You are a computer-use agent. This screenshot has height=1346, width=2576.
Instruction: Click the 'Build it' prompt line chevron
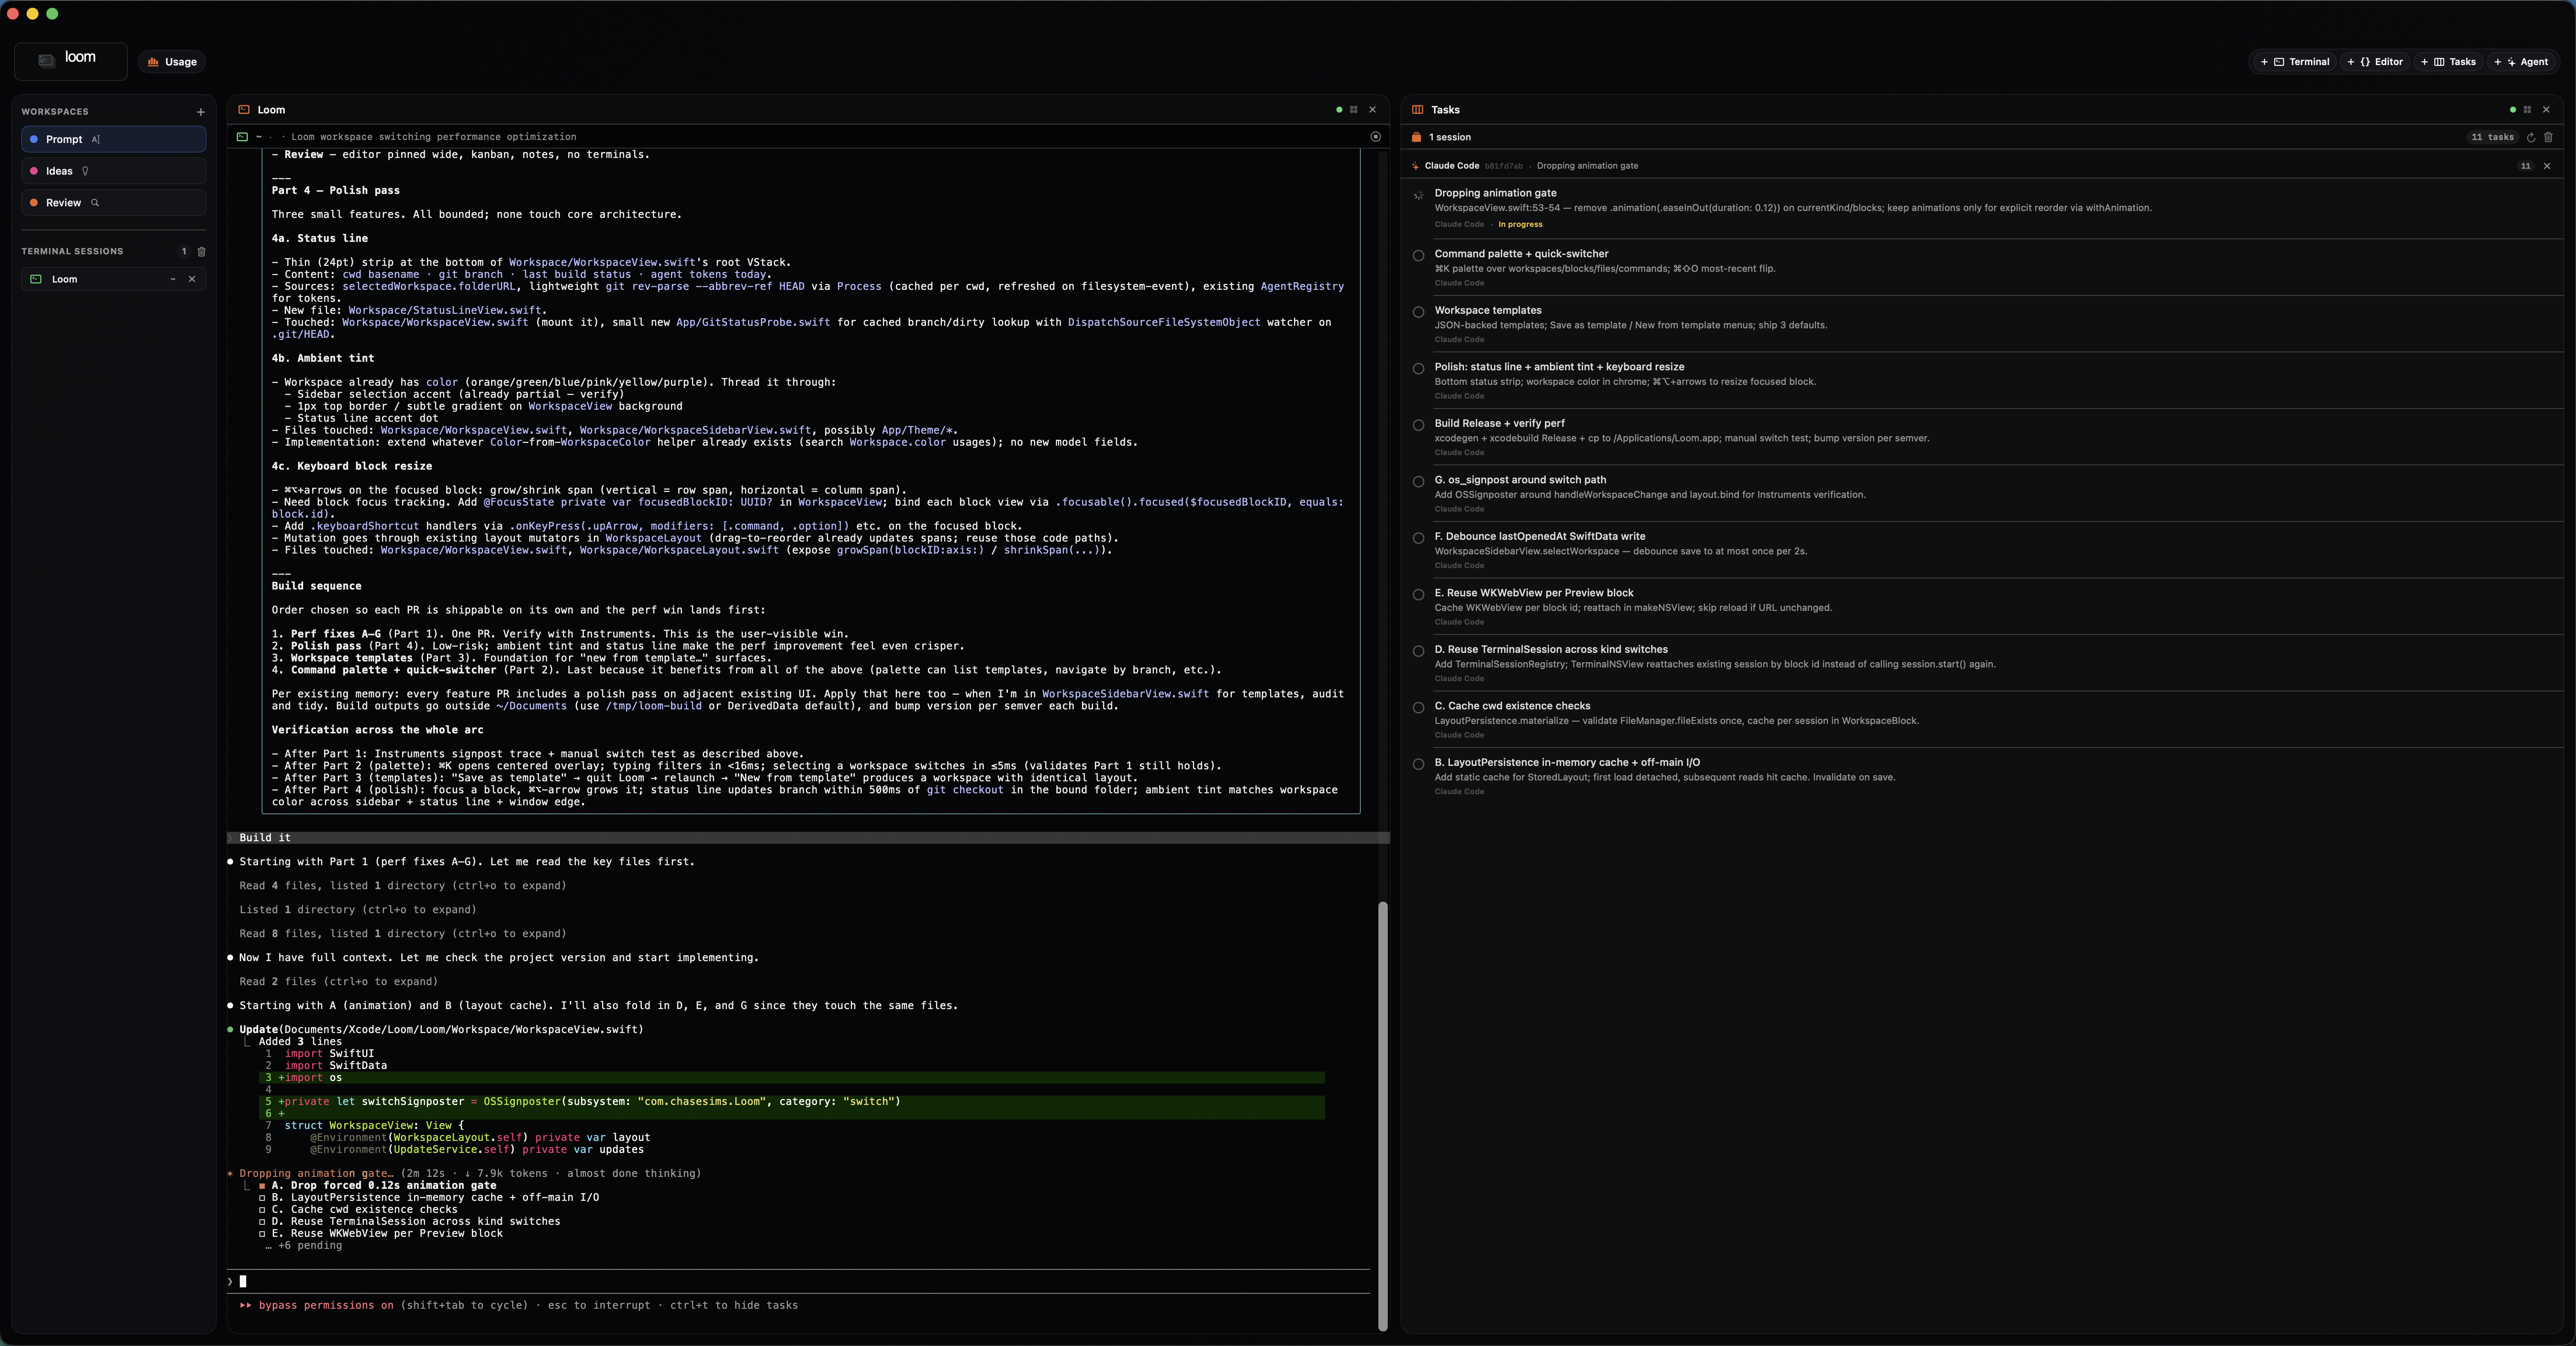coord(230,838)
